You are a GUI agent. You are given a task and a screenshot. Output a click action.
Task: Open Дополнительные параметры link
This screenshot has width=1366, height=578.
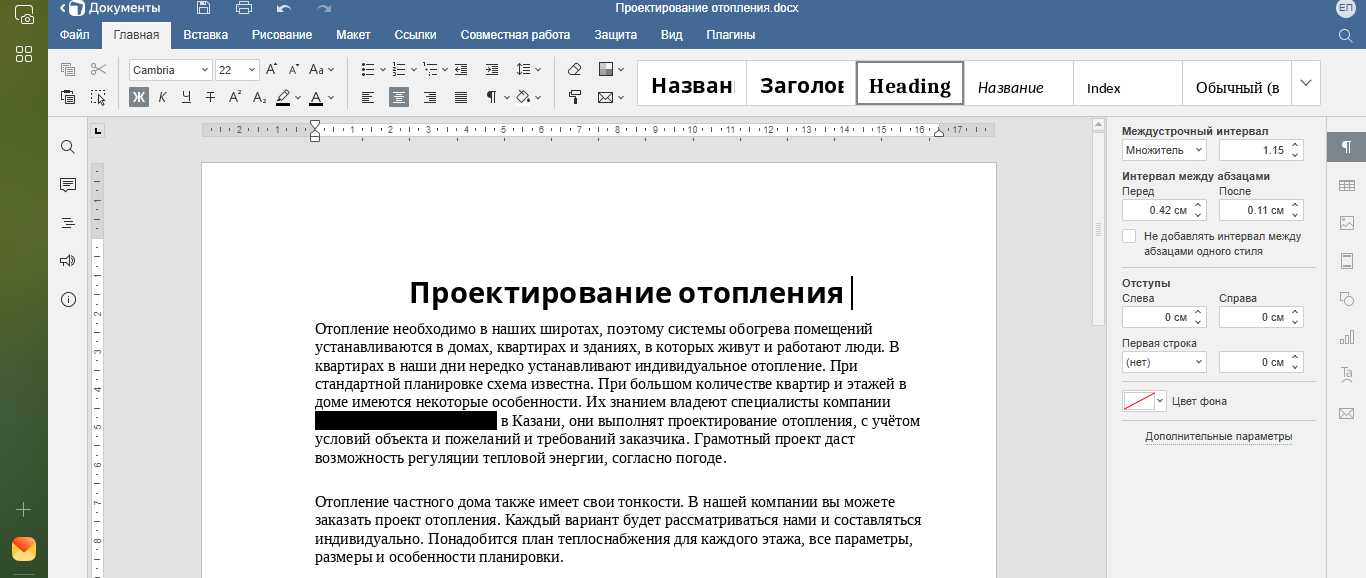[x=1218, y=436]
